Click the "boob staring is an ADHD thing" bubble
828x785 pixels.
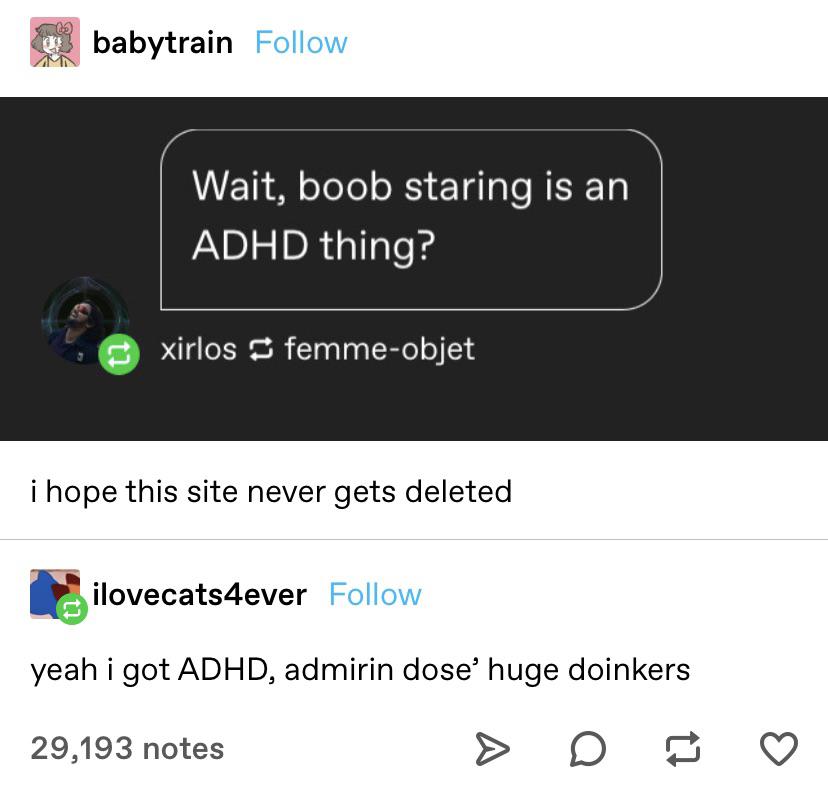411,219
